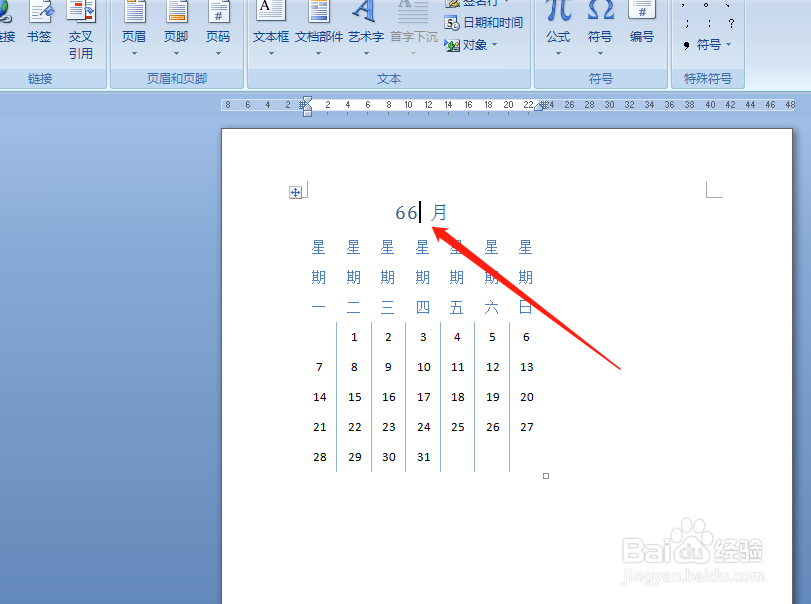
Task: Click the 月 heading text in calendar
Action: coord(439,212)
